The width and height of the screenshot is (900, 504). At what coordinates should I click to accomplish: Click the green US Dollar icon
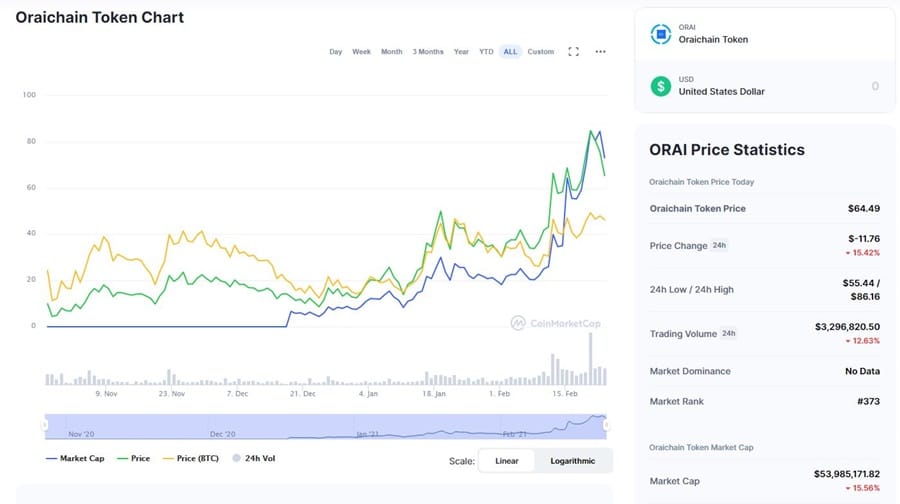tap(660, 86)
